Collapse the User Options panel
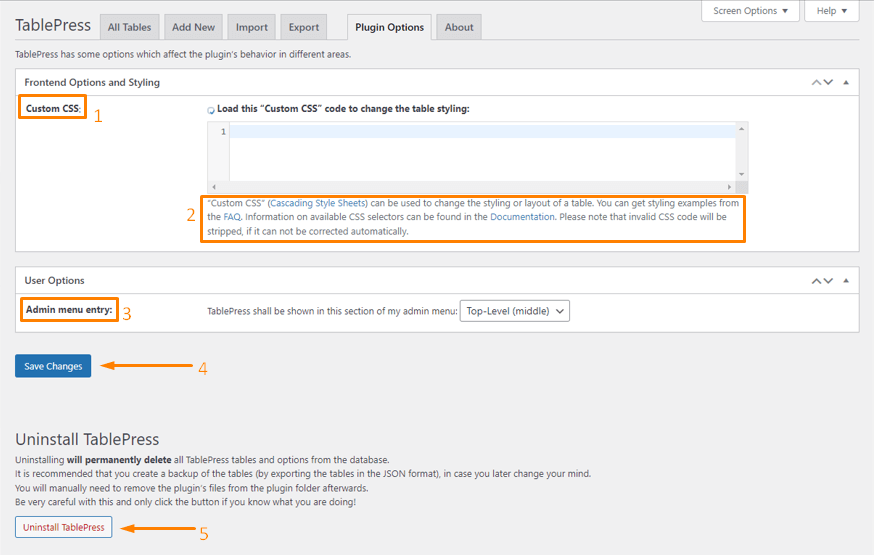Screen dimensions: 874x555 point(846,281)
